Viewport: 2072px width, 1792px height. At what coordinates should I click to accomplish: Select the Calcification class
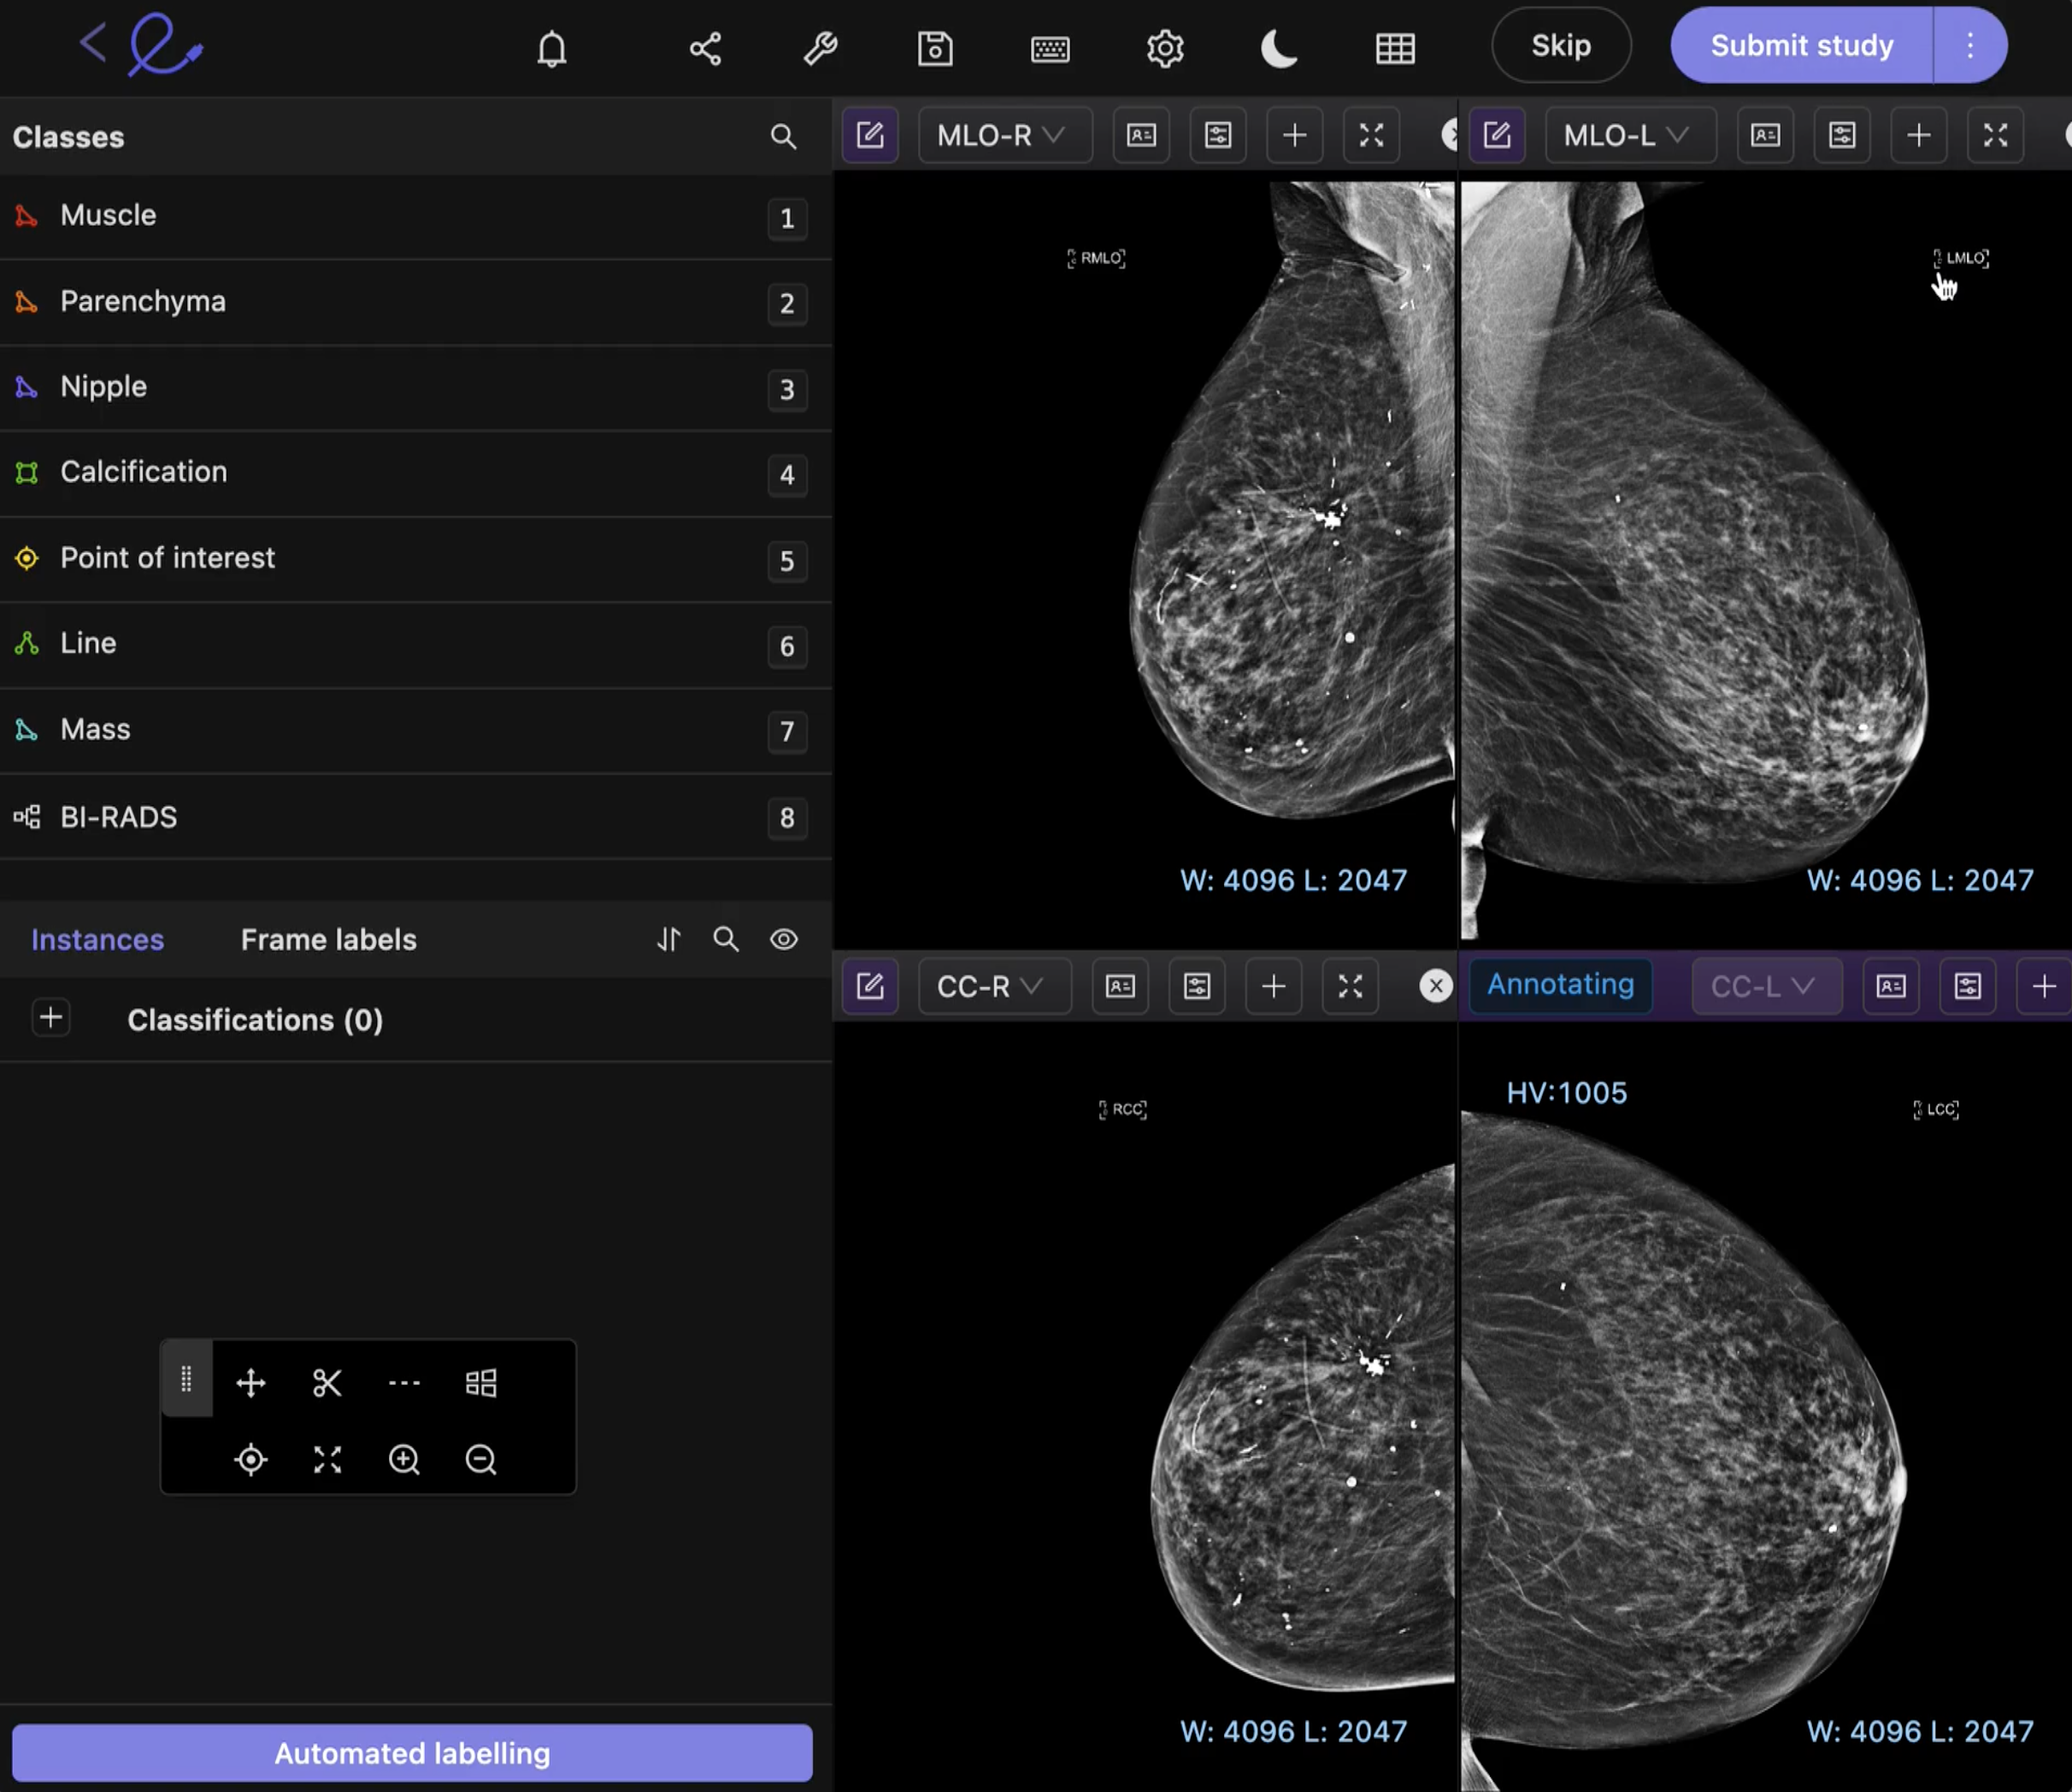point(143,472)
